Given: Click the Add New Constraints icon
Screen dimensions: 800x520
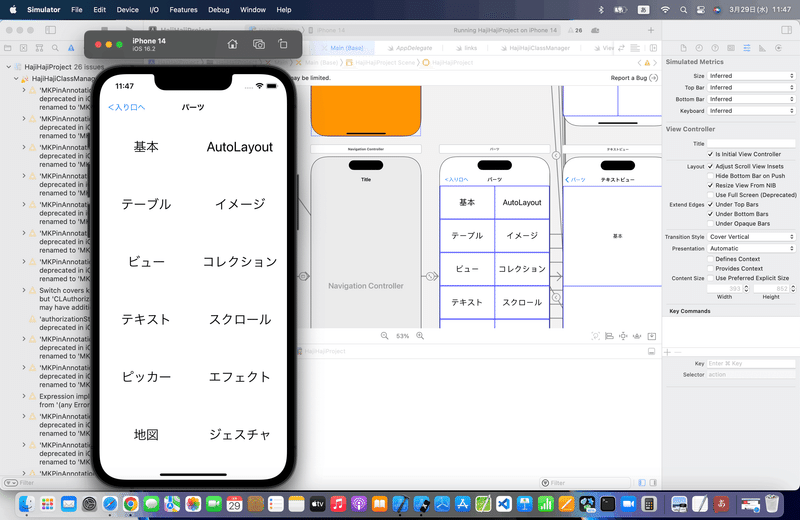Looking at the screenshot, I should click(x=623, y=336).
